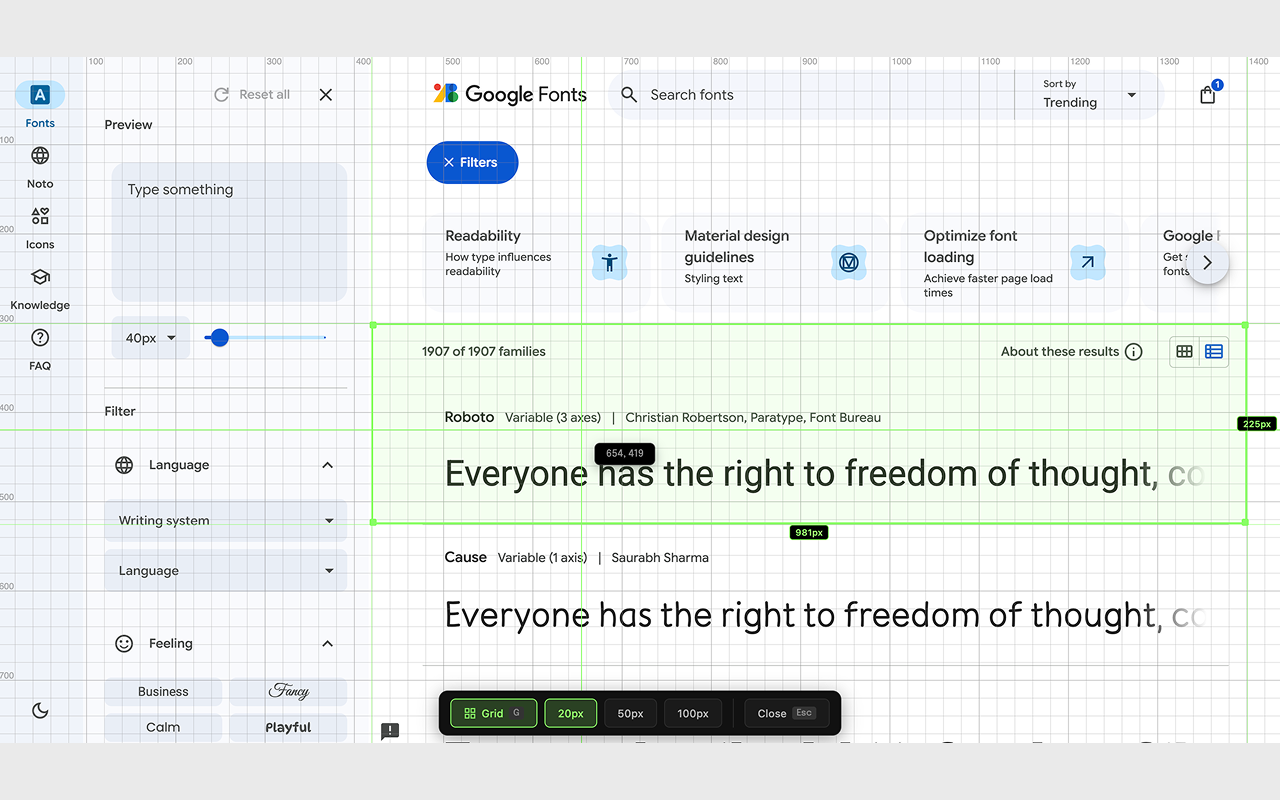Click the arrow icon on Optimize font loading card
The image size is (1280, 800).
point(1088,263)
